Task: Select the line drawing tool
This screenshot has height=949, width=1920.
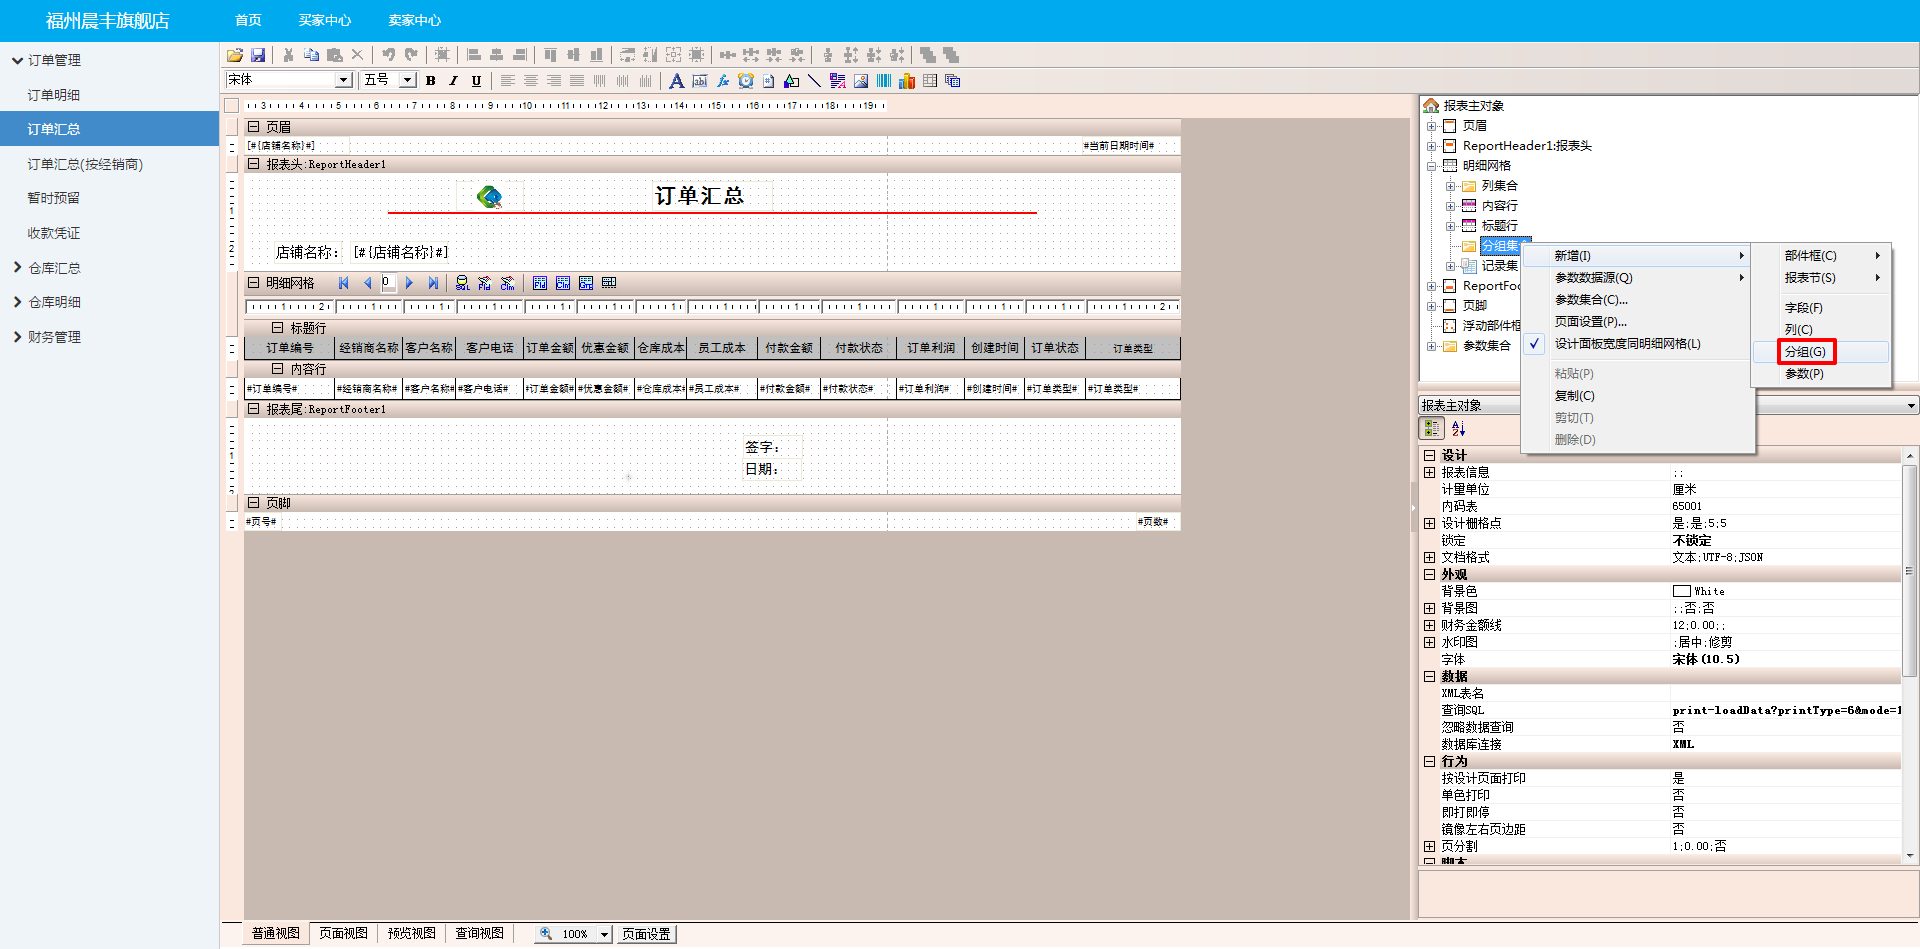Action: point(814,81)
